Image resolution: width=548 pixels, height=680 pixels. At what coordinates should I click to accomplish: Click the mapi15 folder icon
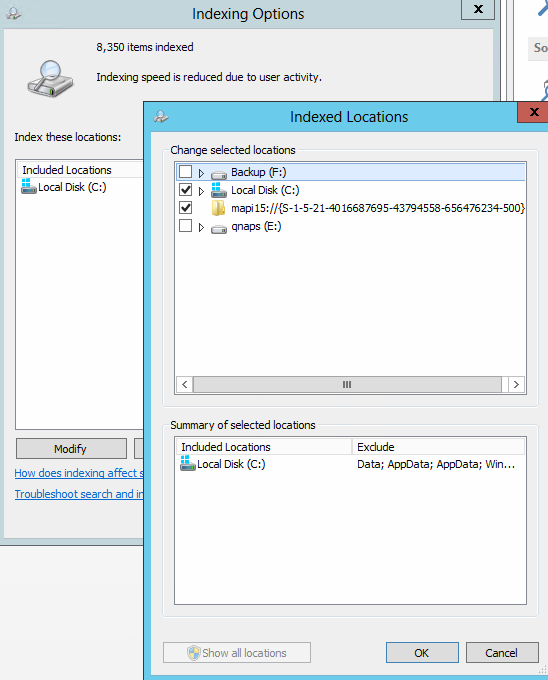[x=218, y=208]
